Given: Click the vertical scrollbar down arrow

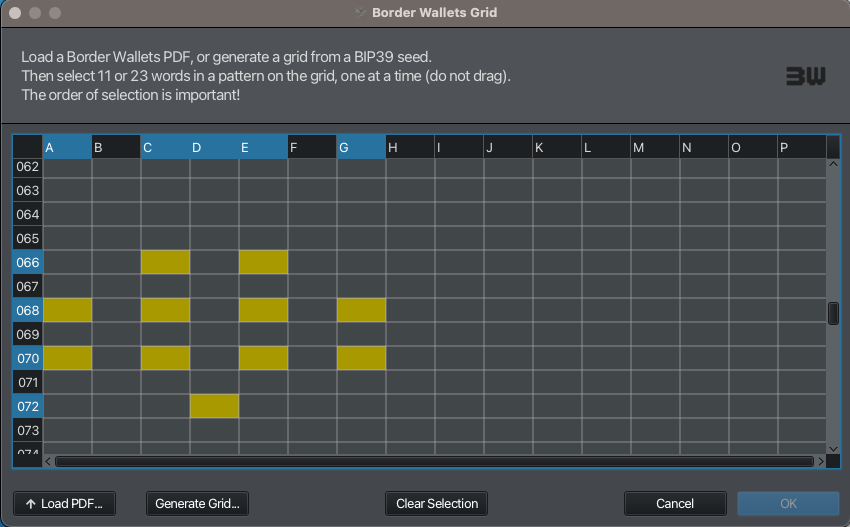Looking at the screenshot, I should (833, 449).
